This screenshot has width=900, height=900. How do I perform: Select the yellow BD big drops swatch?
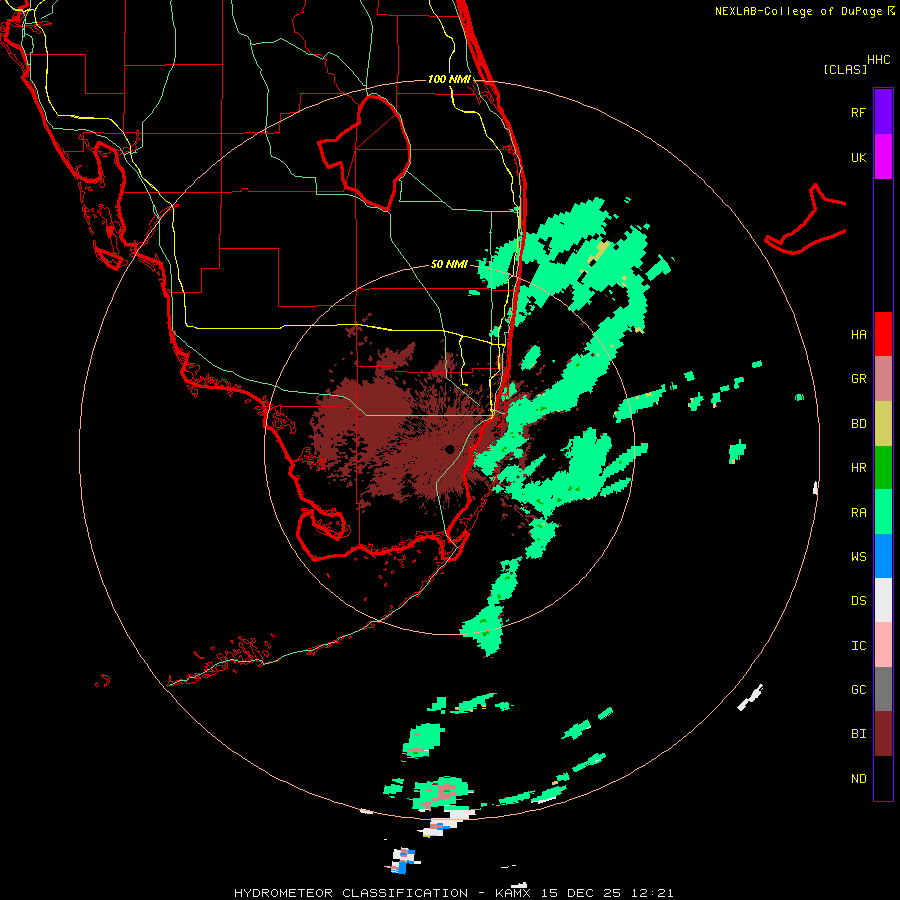pyautogui.click(x=883, y=424)
